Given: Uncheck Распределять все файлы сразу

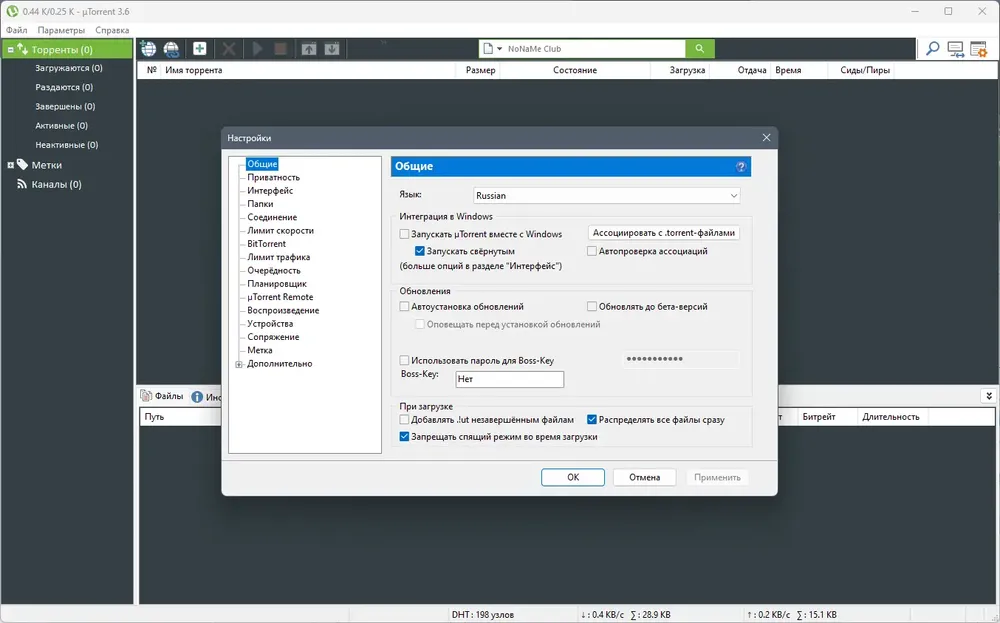Looking at the screenshot, I should [591, 420].
